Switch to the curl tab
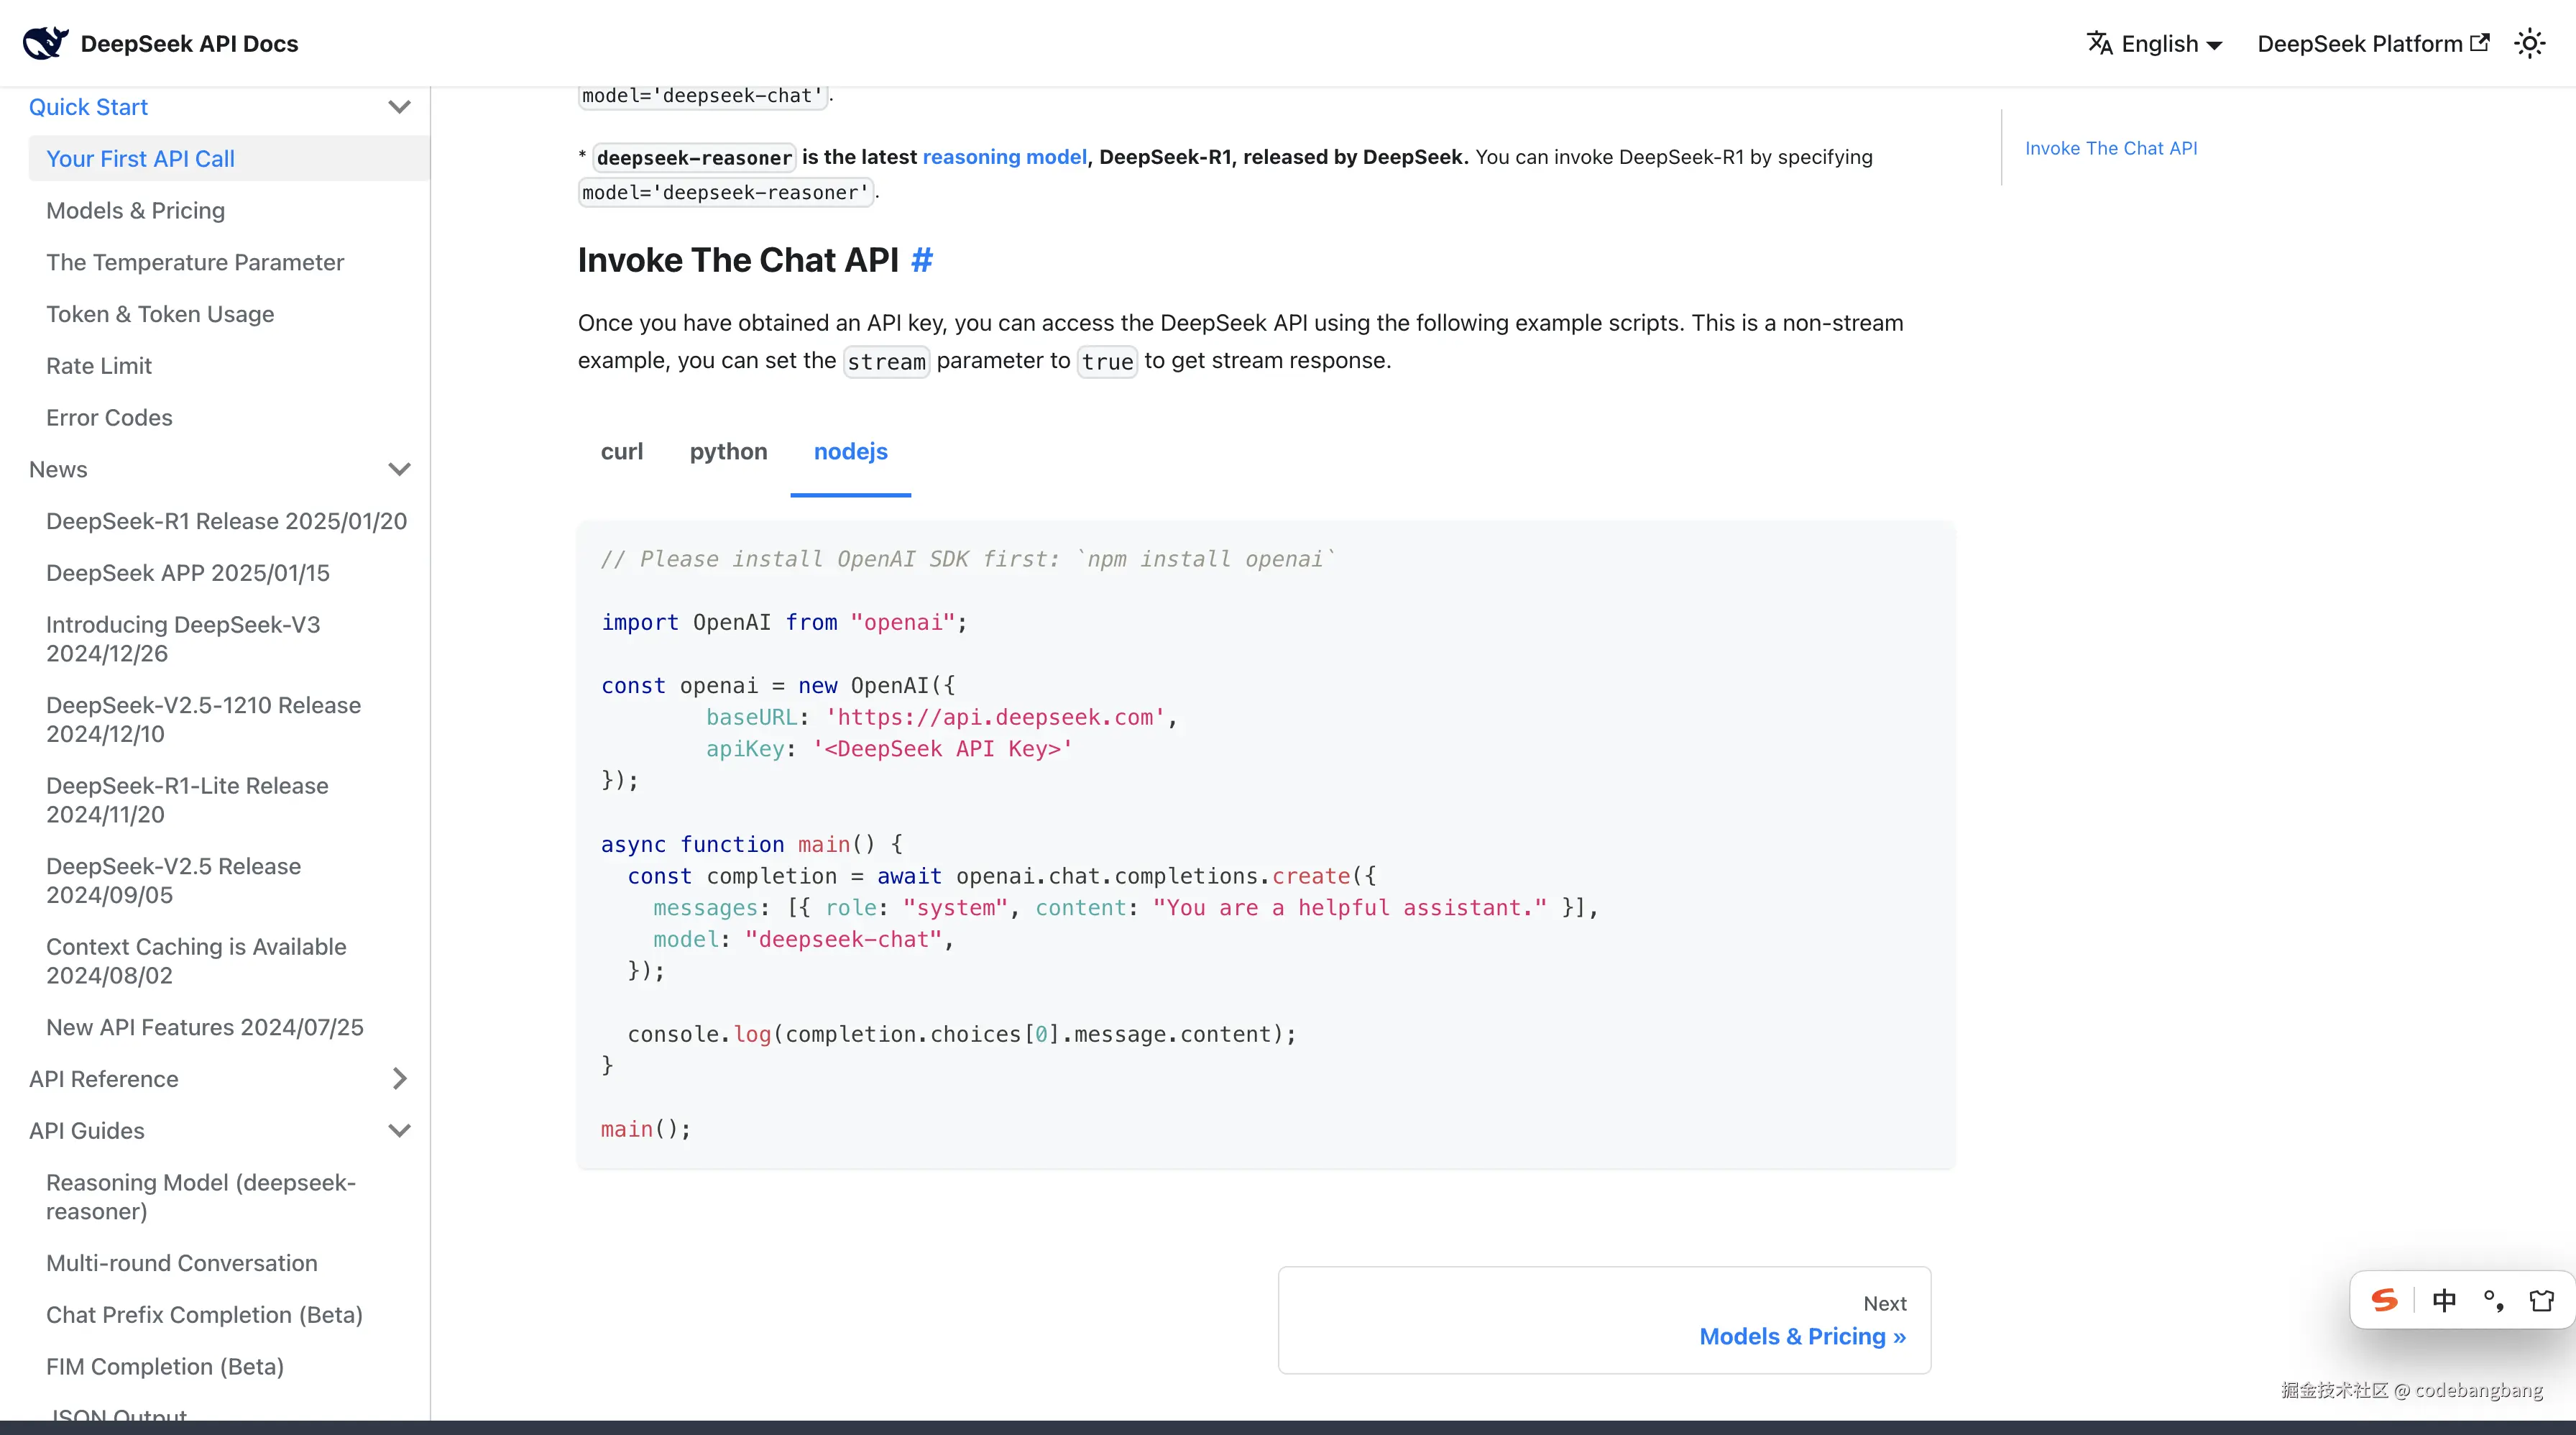Screen dimensions: 2576x1435 pos(622,452)
